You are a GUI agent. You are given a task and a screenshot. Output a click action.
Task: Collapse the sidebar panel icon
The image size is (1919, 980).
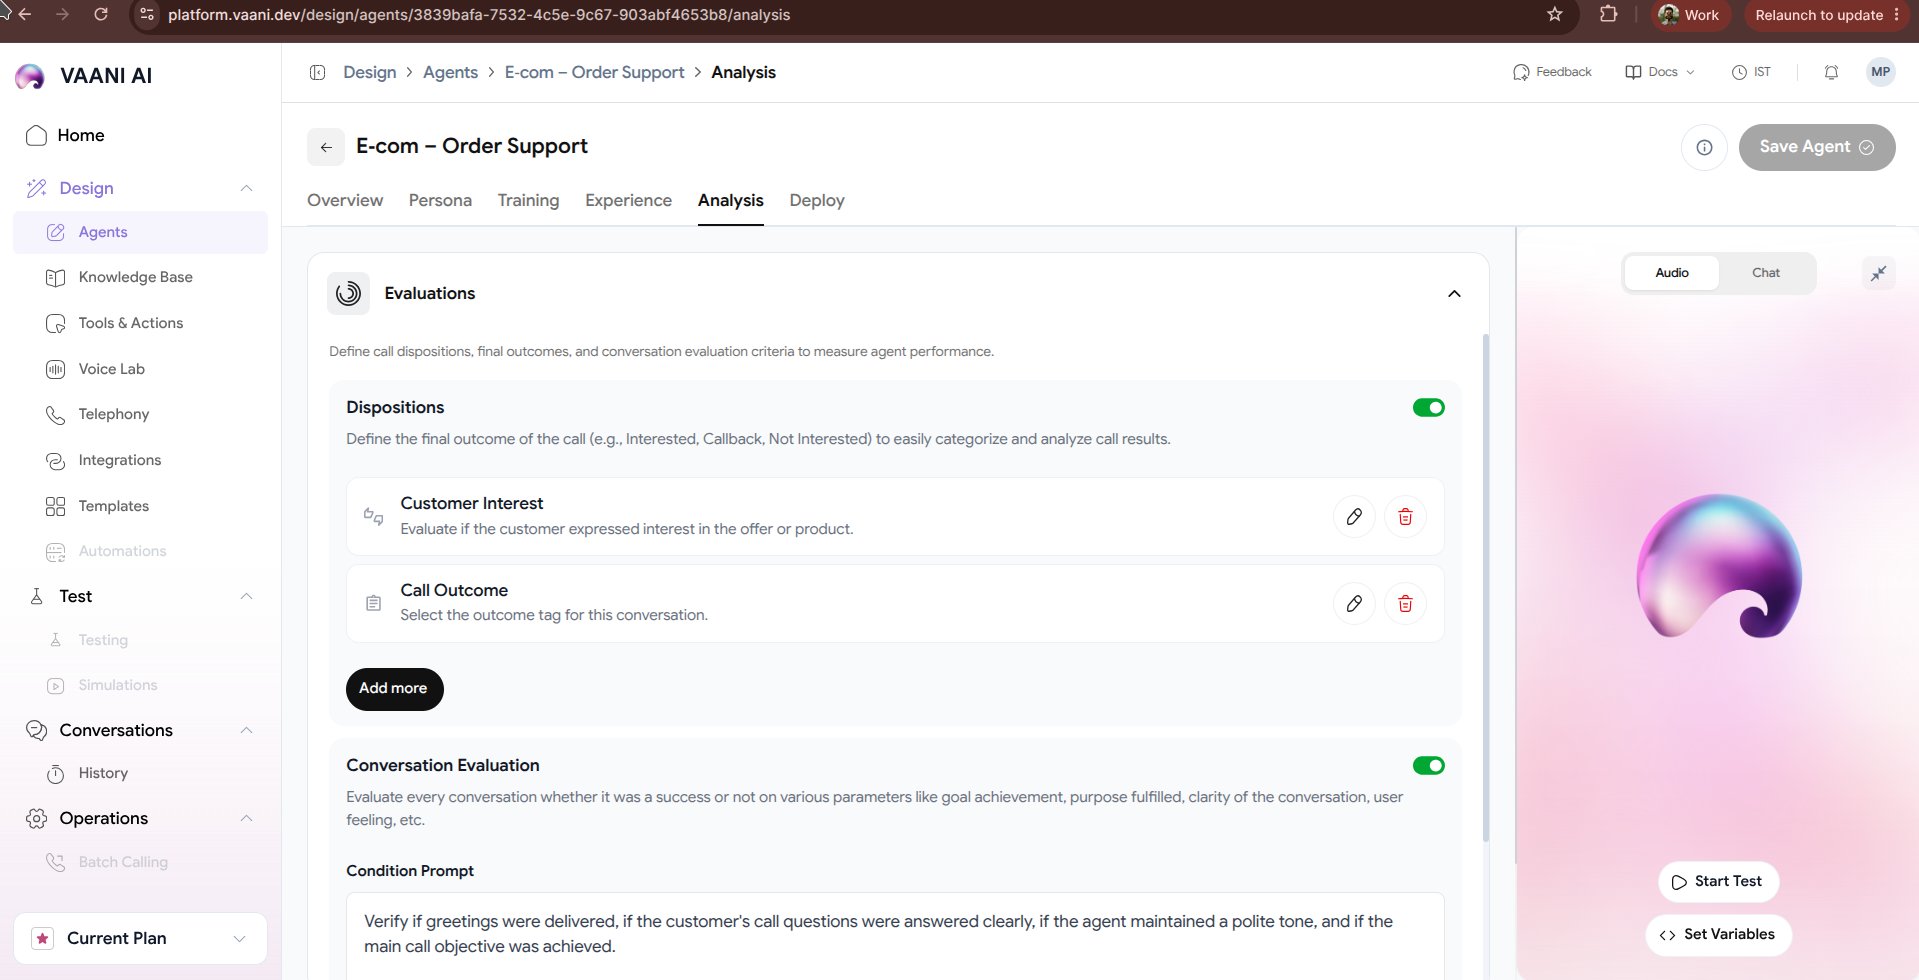[318, 72]
